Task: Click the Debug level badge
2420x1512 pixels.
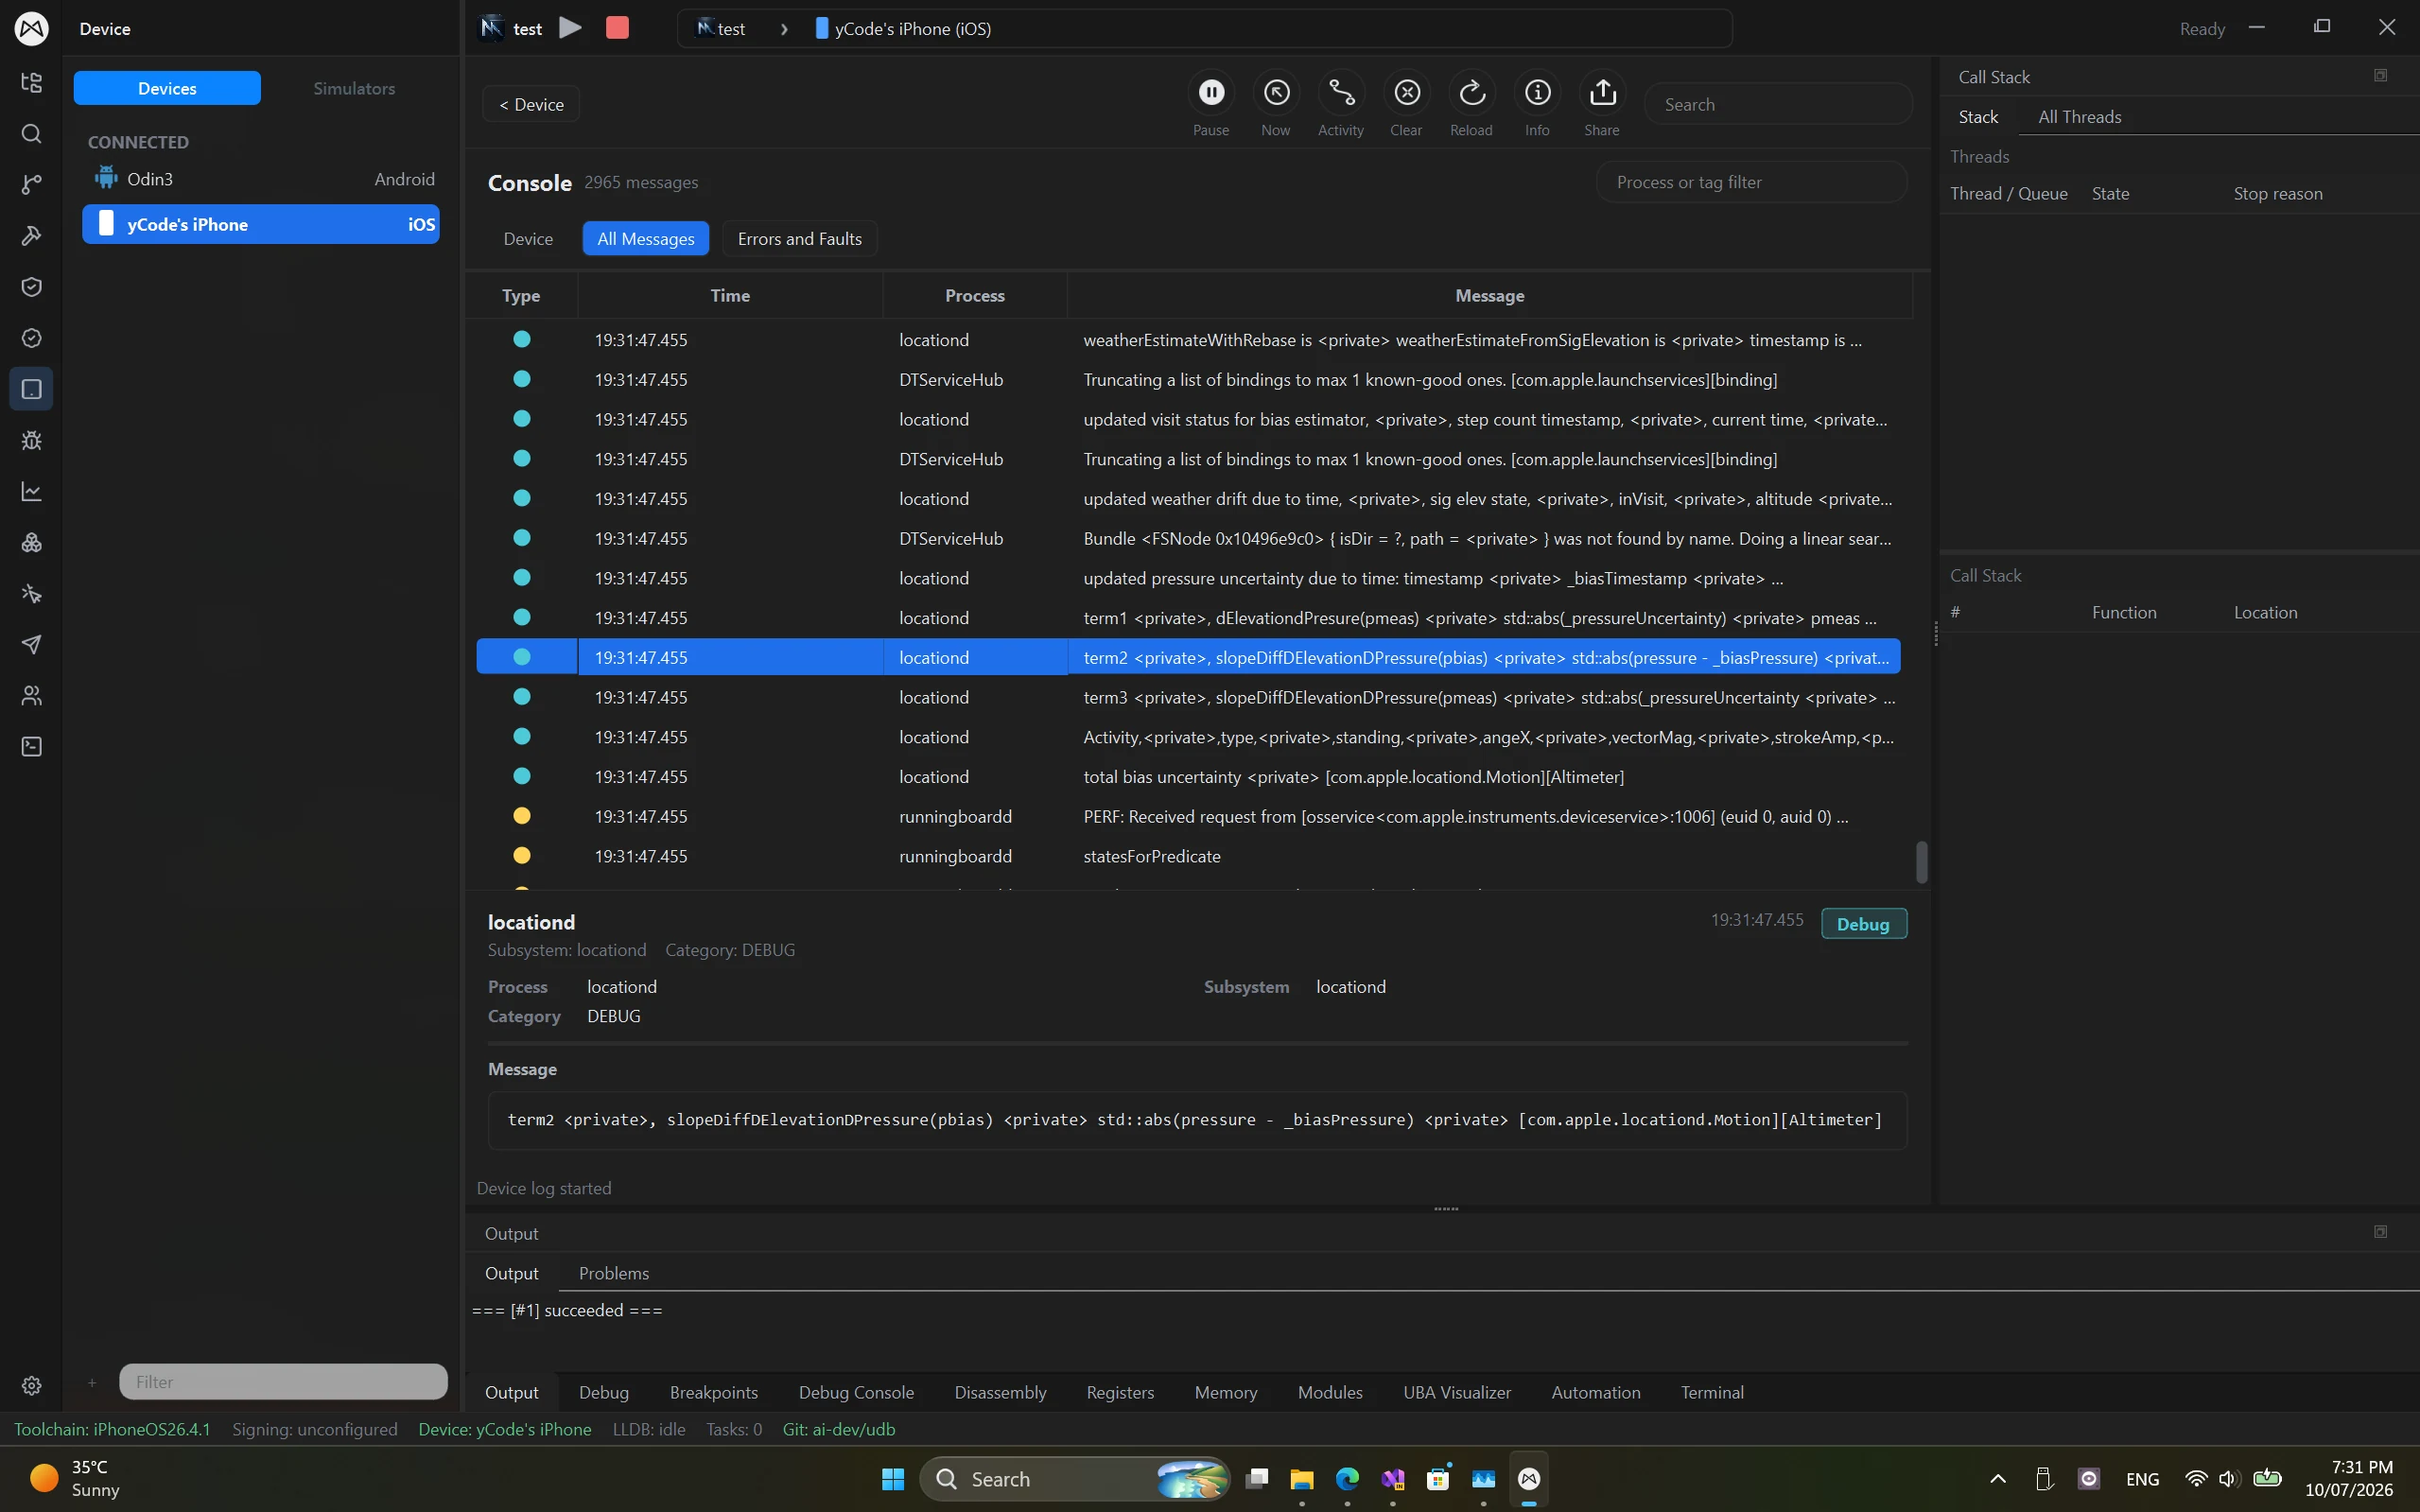Action: 1863,924
